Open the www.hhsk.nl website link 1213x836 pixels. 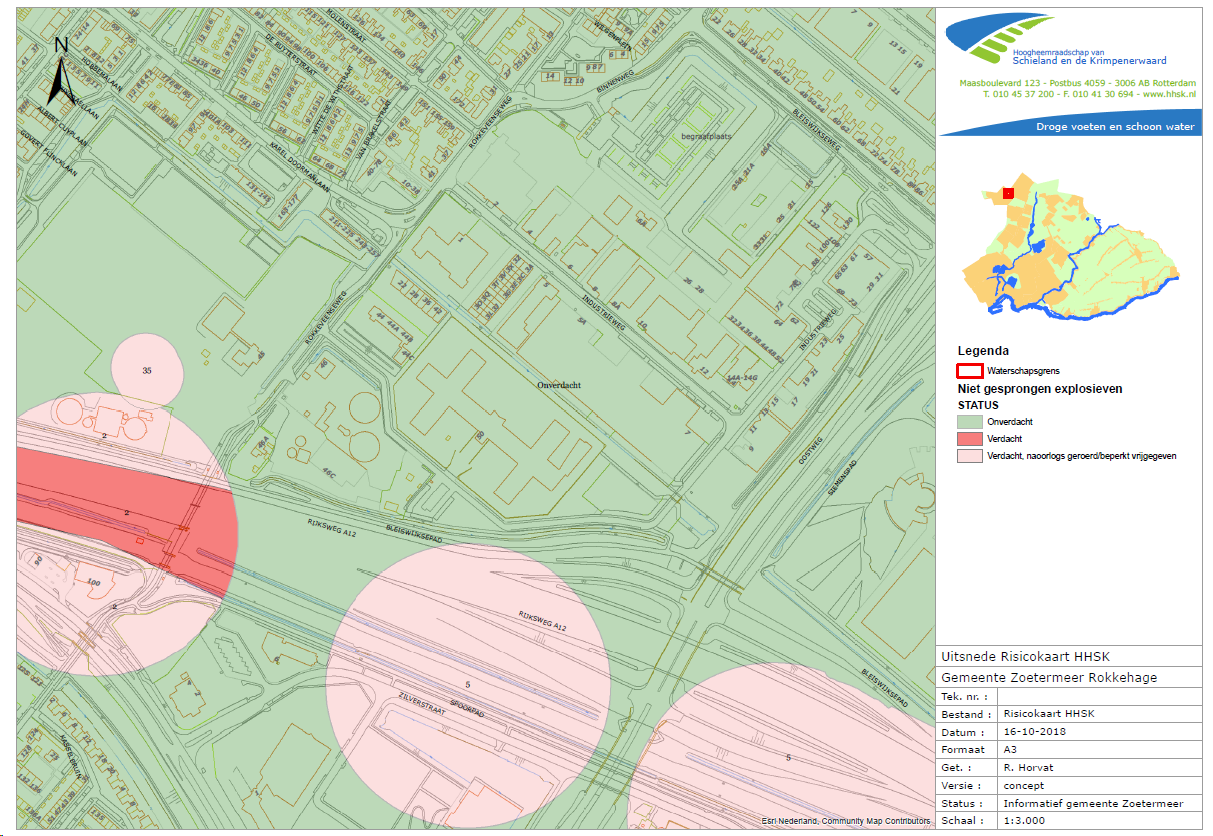coord(1169,94)
